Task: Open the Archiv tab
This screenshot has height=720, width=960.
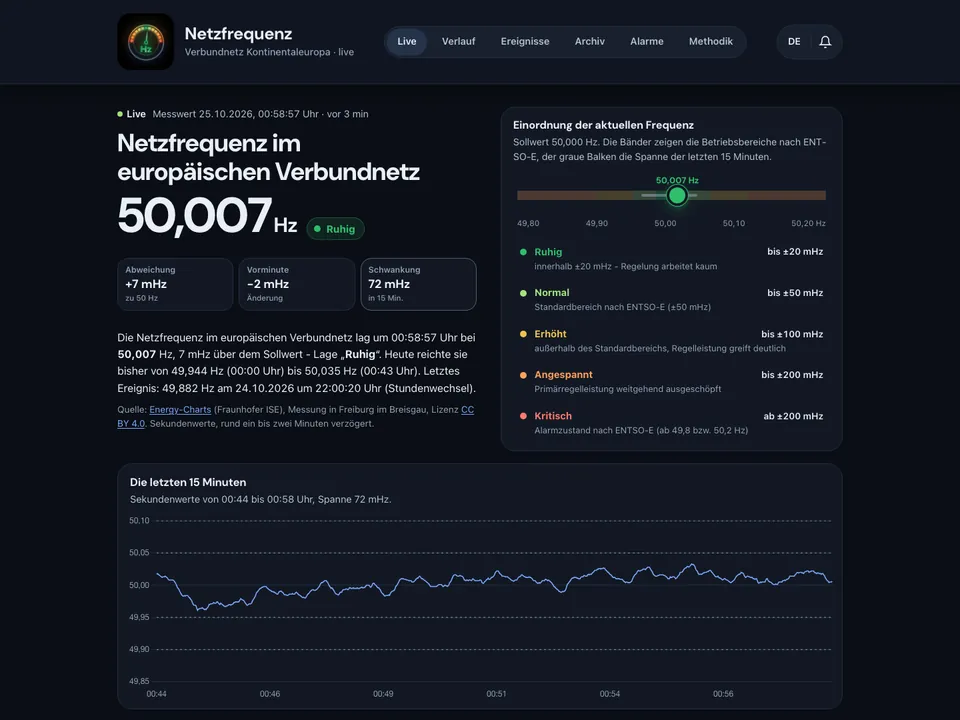Action: coord(590,42)
